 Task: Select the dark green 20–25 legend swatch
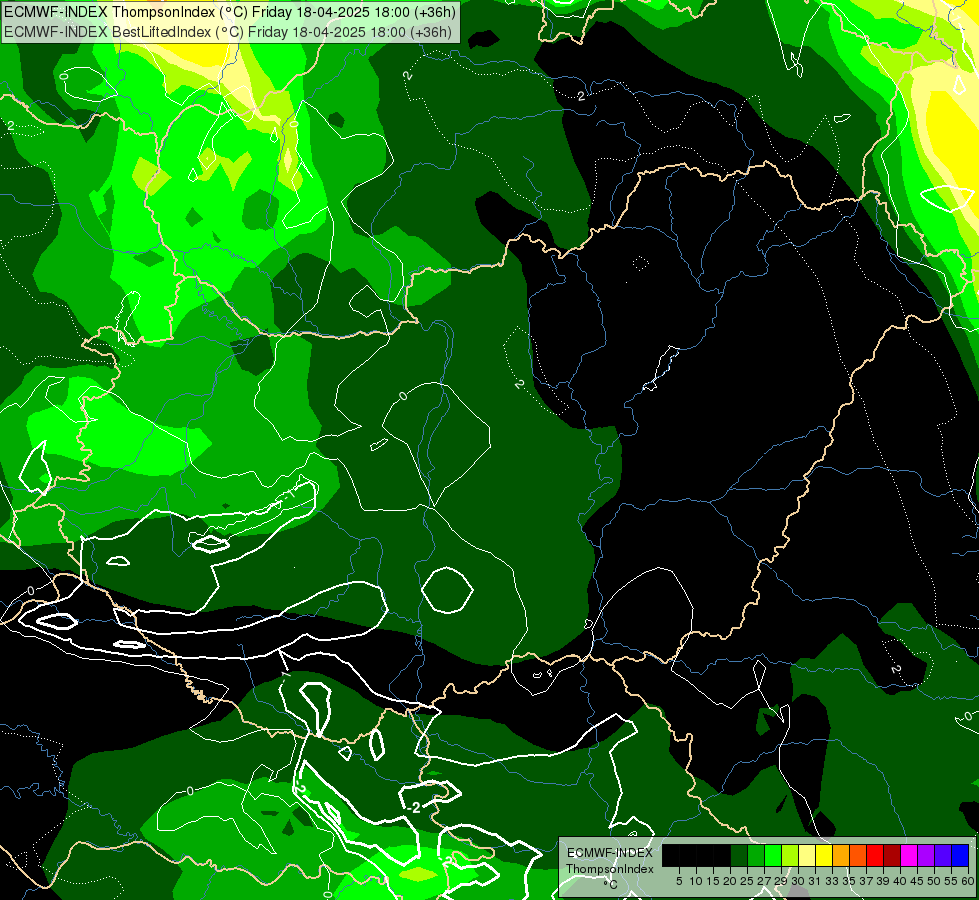739,855
